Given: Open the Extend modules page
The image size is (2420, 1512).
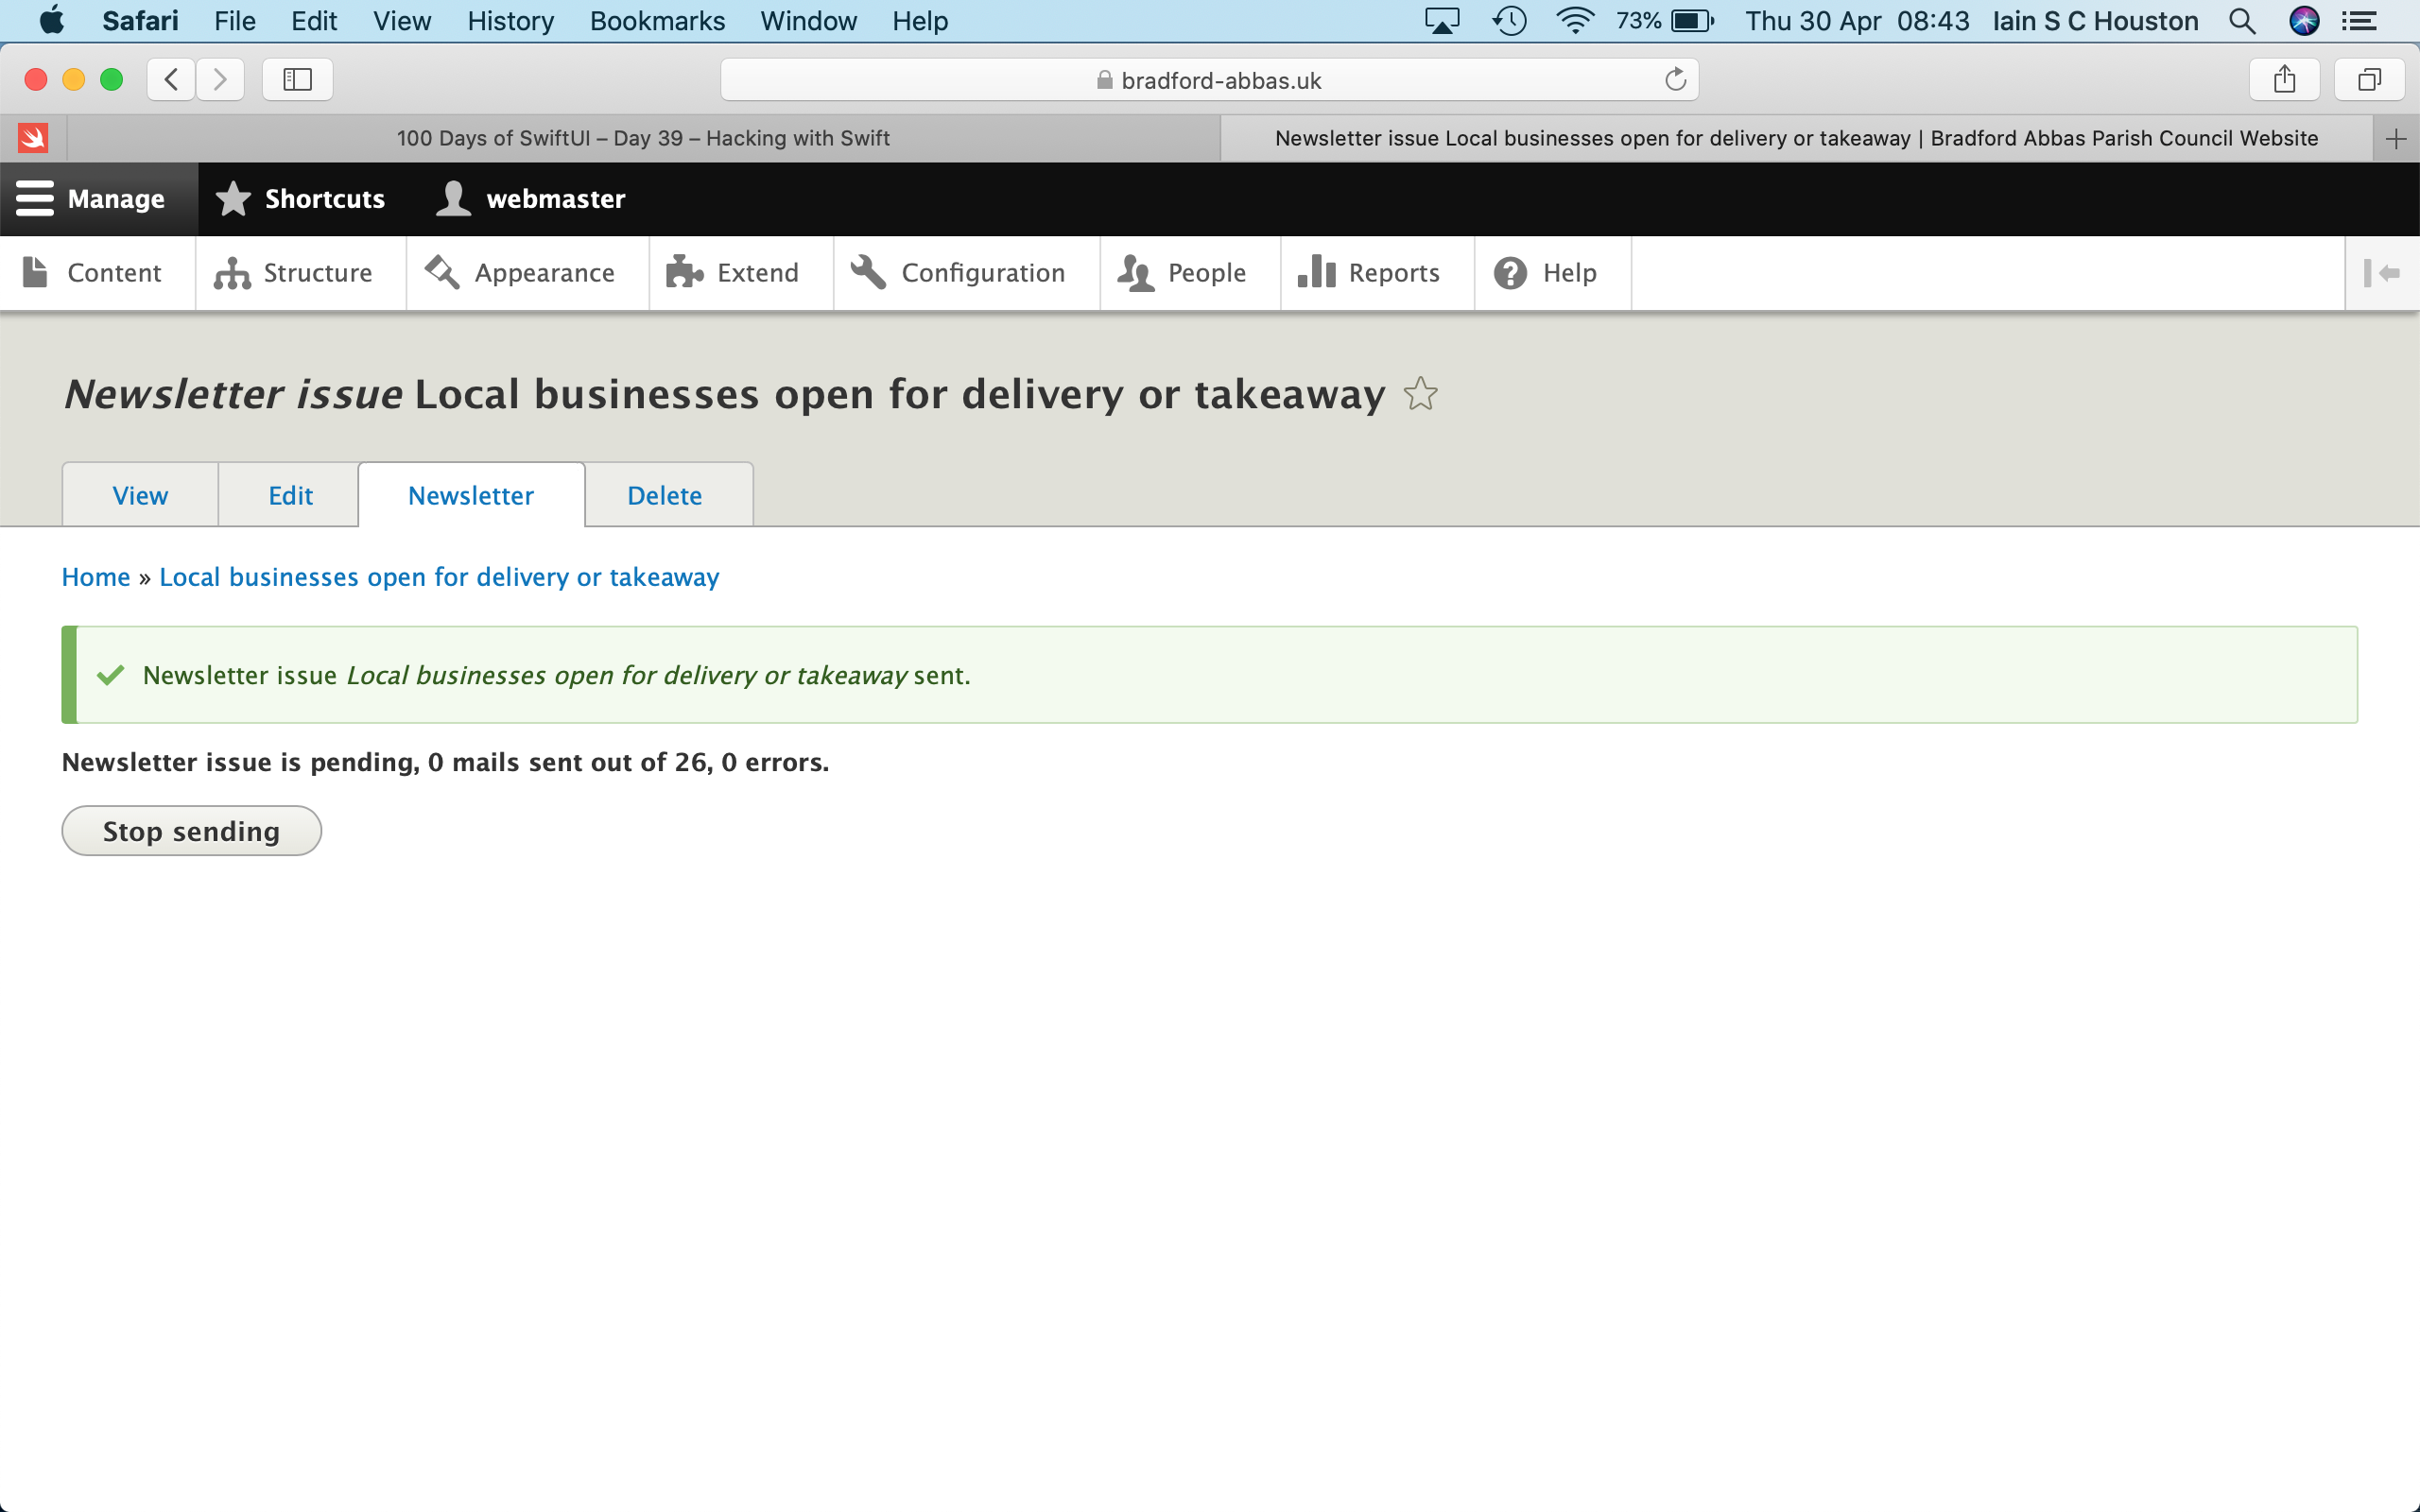Looking at the screenshot, I should click(x=737, y=272).
